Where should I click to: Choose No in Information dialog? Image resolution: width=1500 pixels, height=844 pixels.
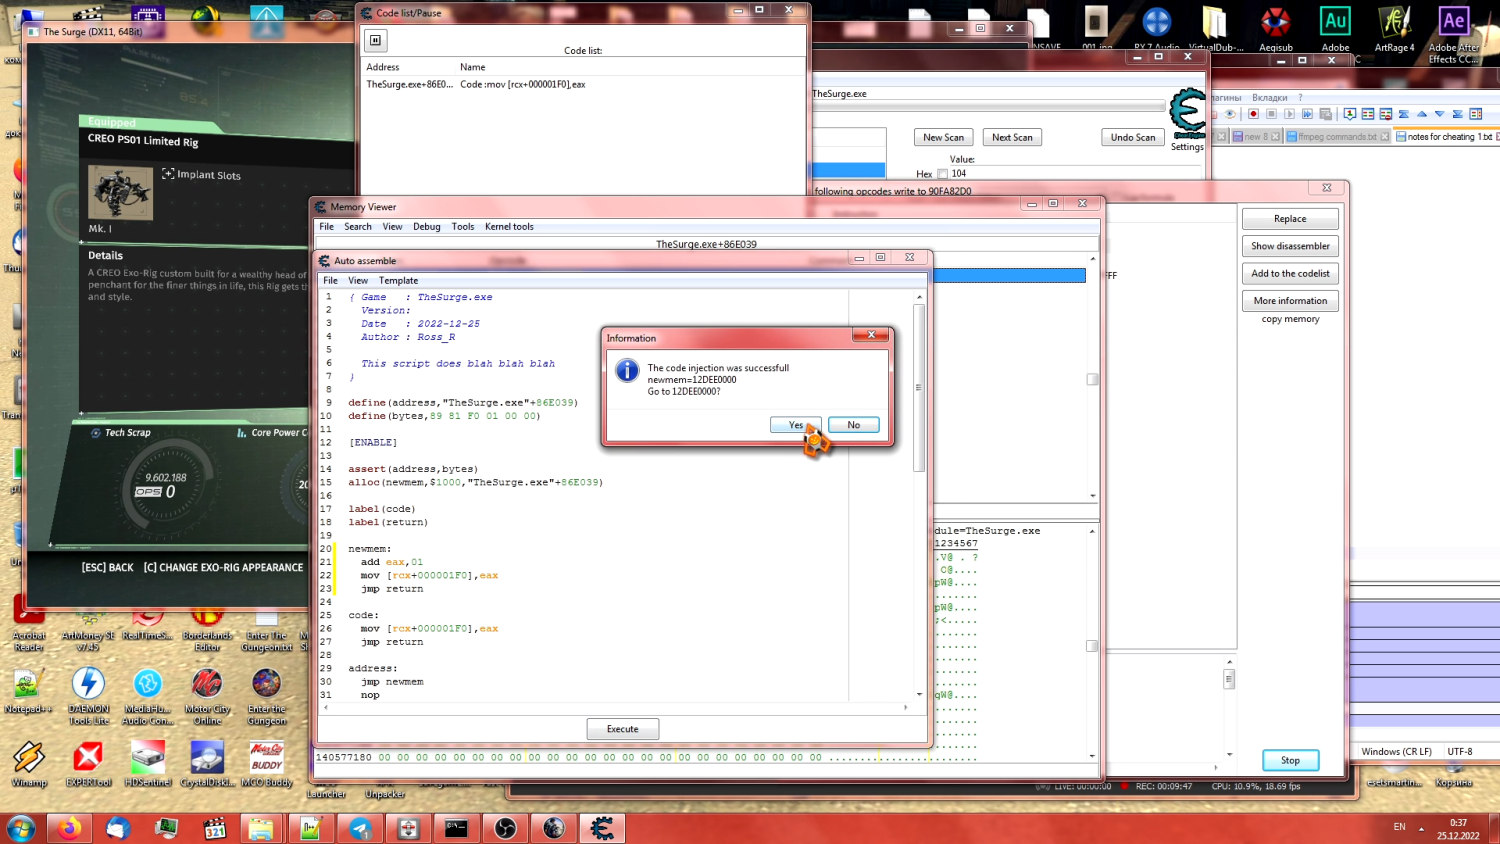(x=853, y=425)
